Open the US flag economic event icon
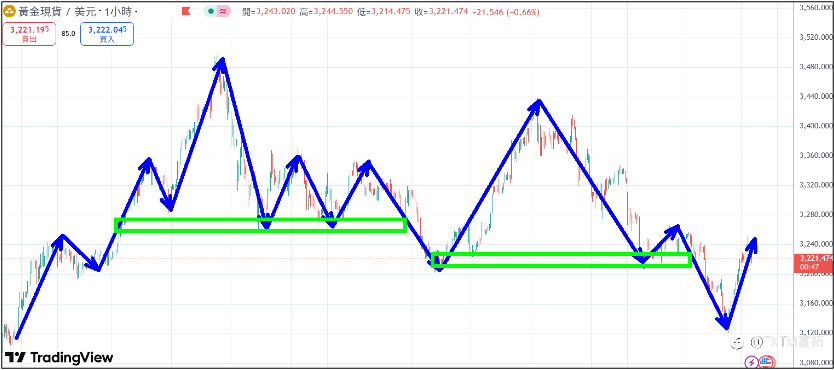 point(765,362)
